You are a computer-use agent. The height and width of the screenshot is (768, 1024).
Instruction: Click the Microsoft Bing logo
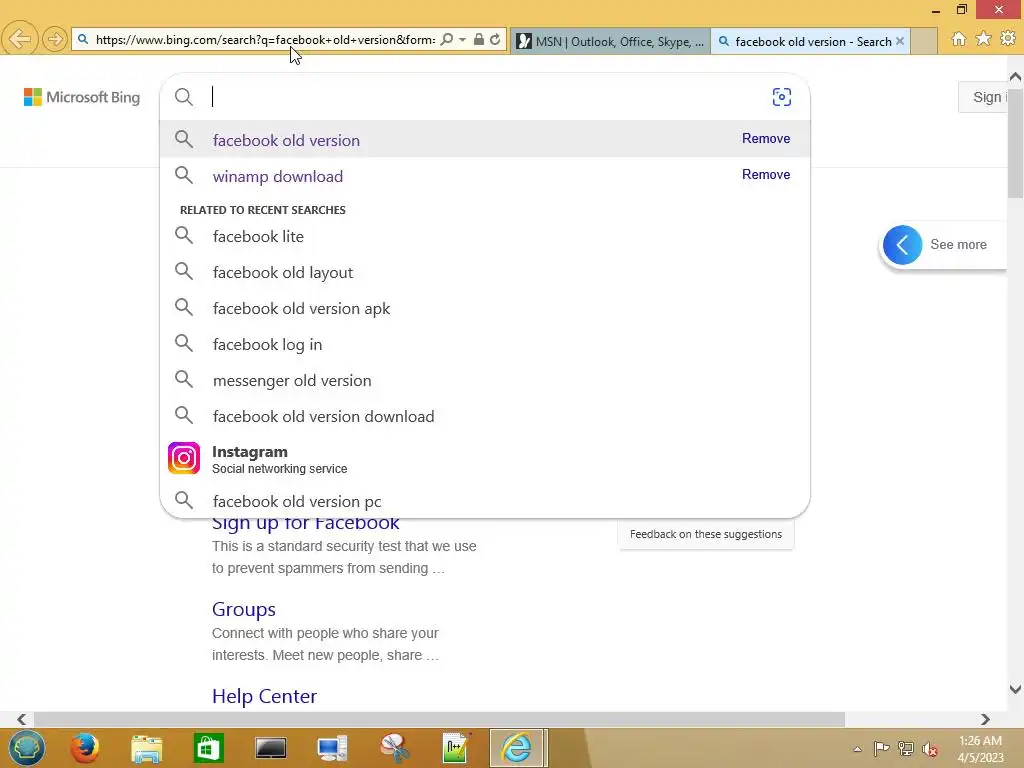pyautogui.click(x=82, y=97)
